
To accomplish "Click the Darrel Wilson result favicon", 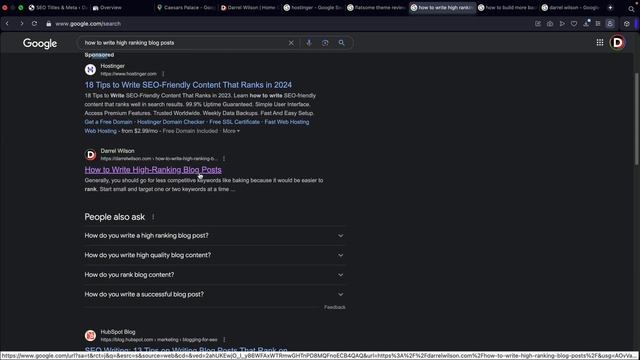I will [x=90, y=155].
